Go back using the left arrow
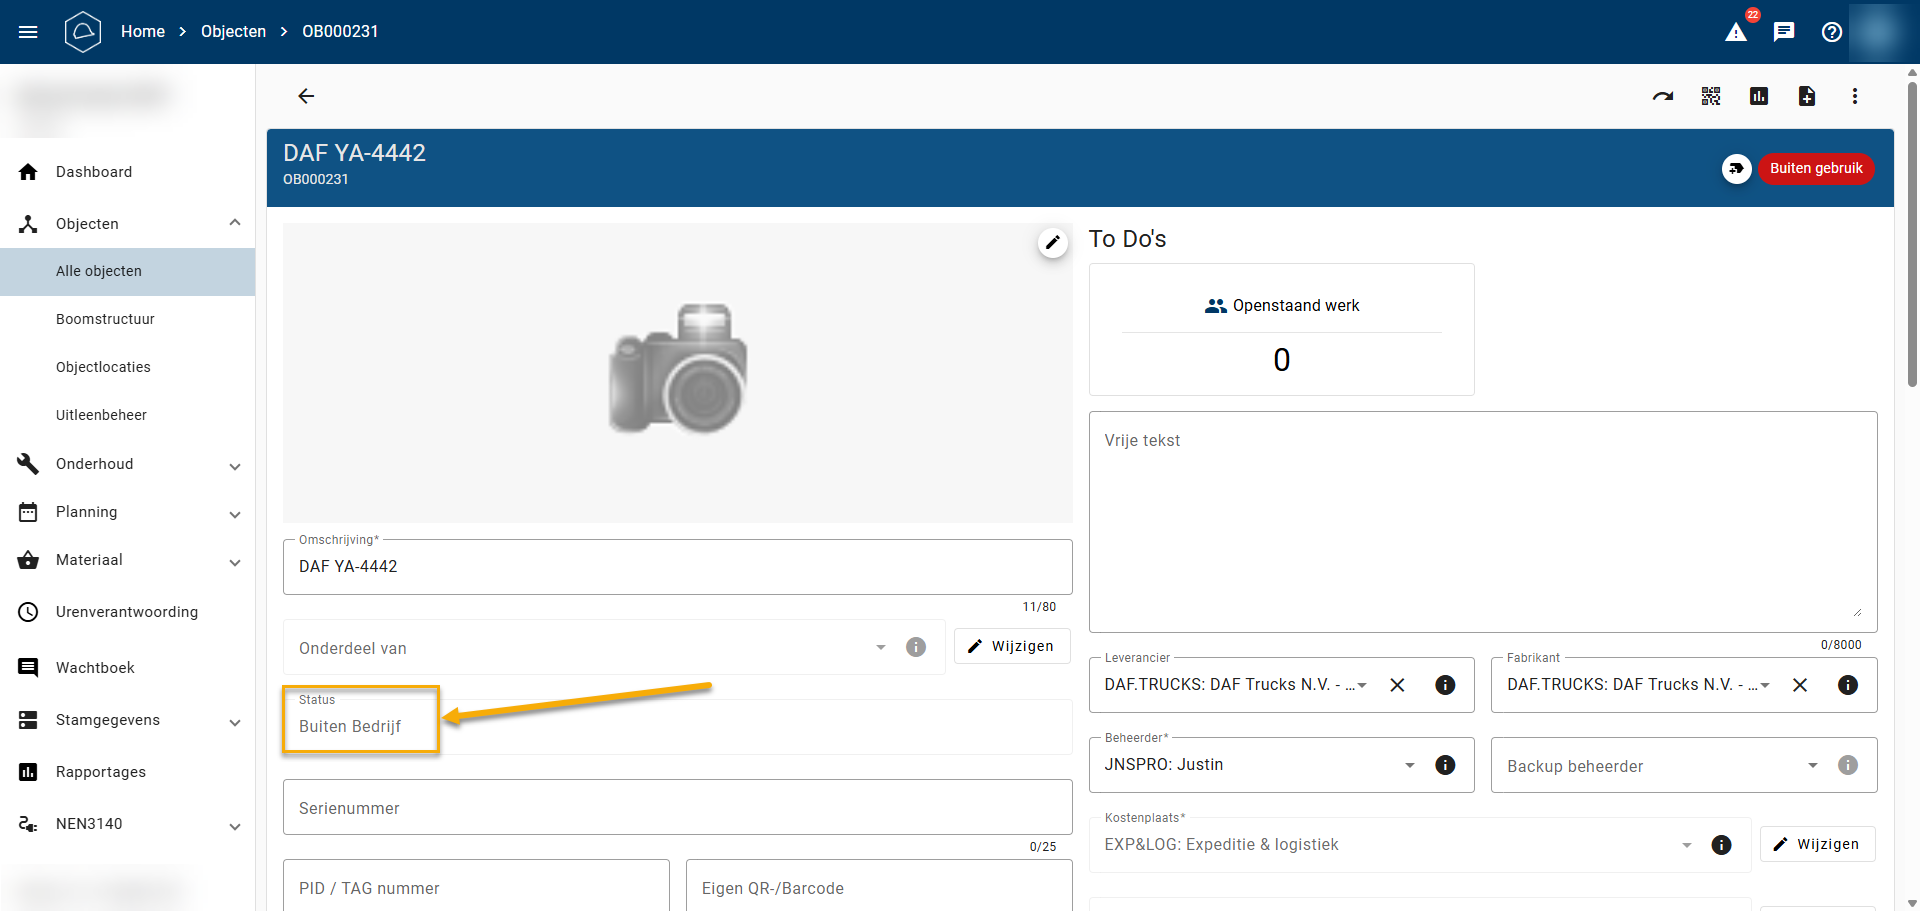1920x911 pixels. click(306, 96)
